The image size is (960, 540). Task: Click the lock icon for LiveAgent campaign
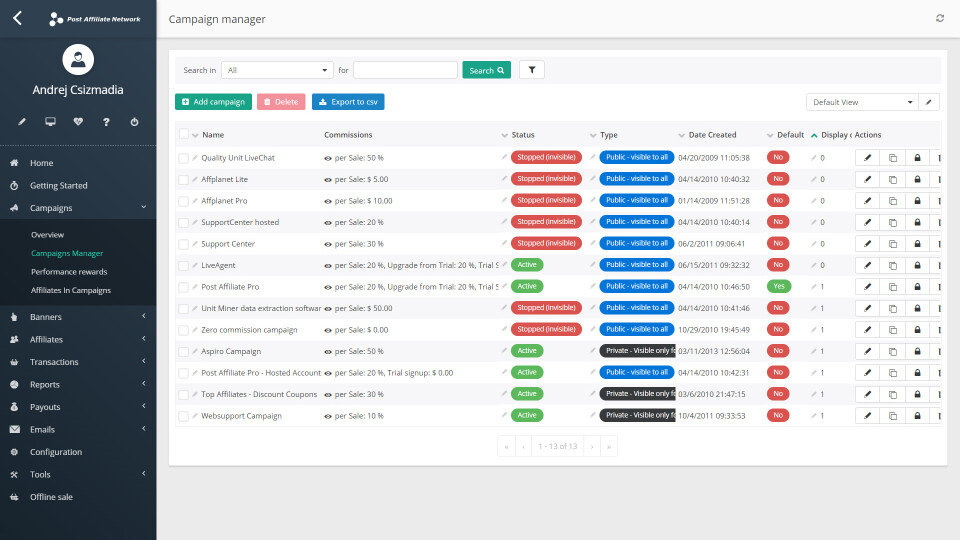click(918, 265)
